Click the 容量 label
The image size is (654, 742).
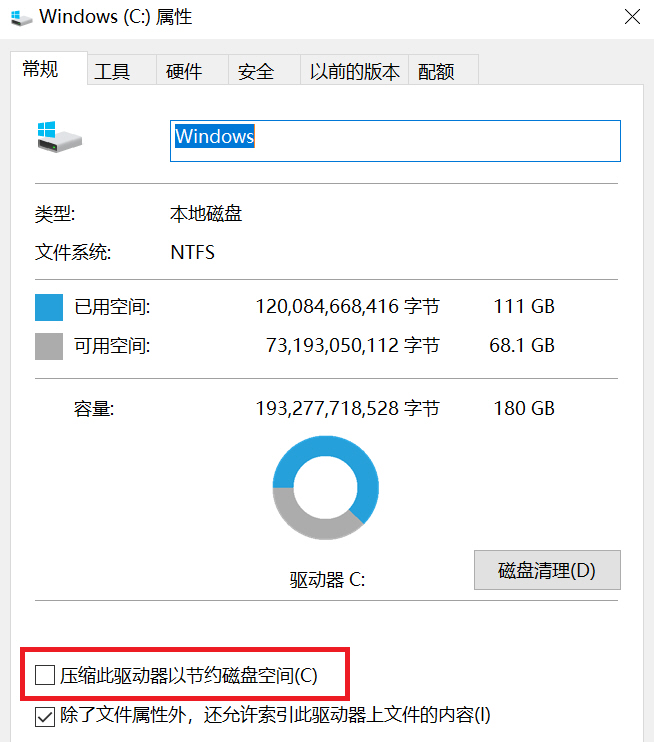coord(94,409)
